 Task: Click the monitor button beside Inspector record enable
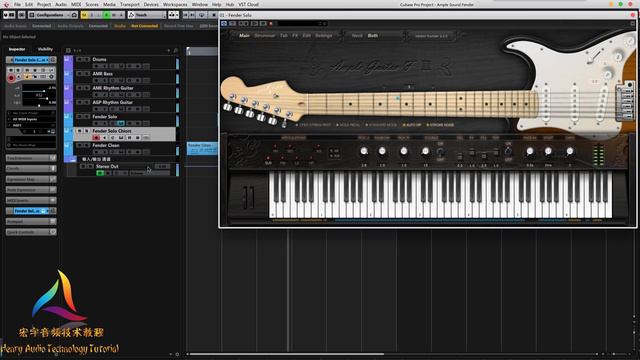(x=19, y=77)
